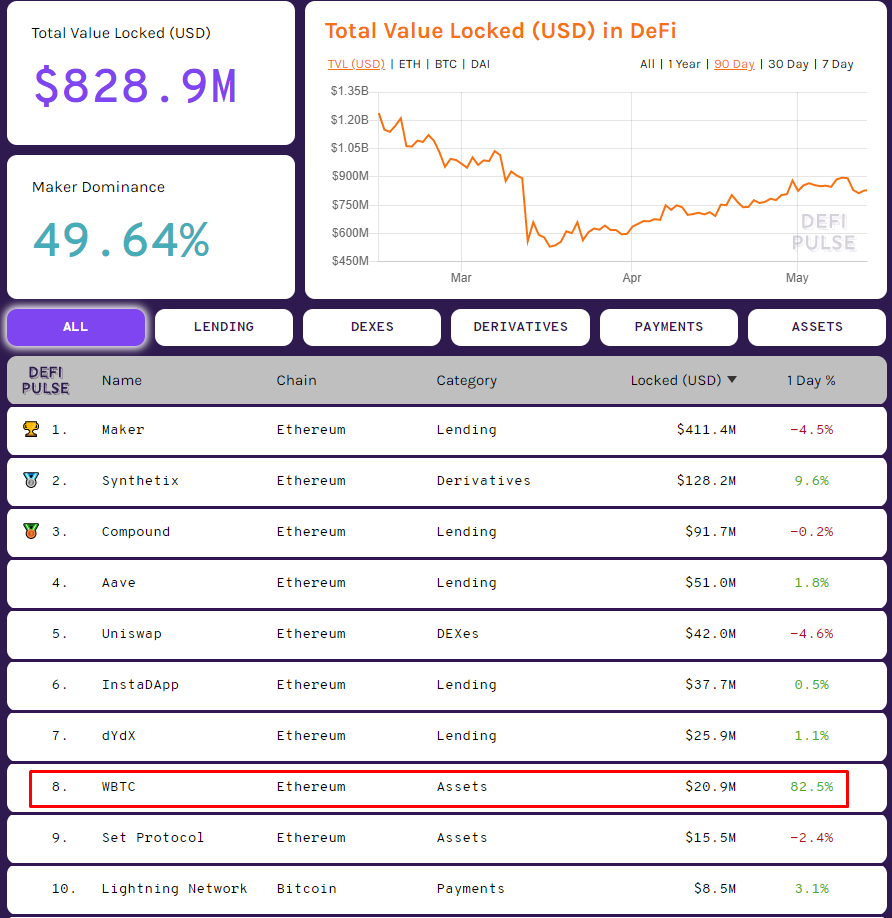
Task: Click the silver medal icon beside Synthetix
Action: coord(32,480)
